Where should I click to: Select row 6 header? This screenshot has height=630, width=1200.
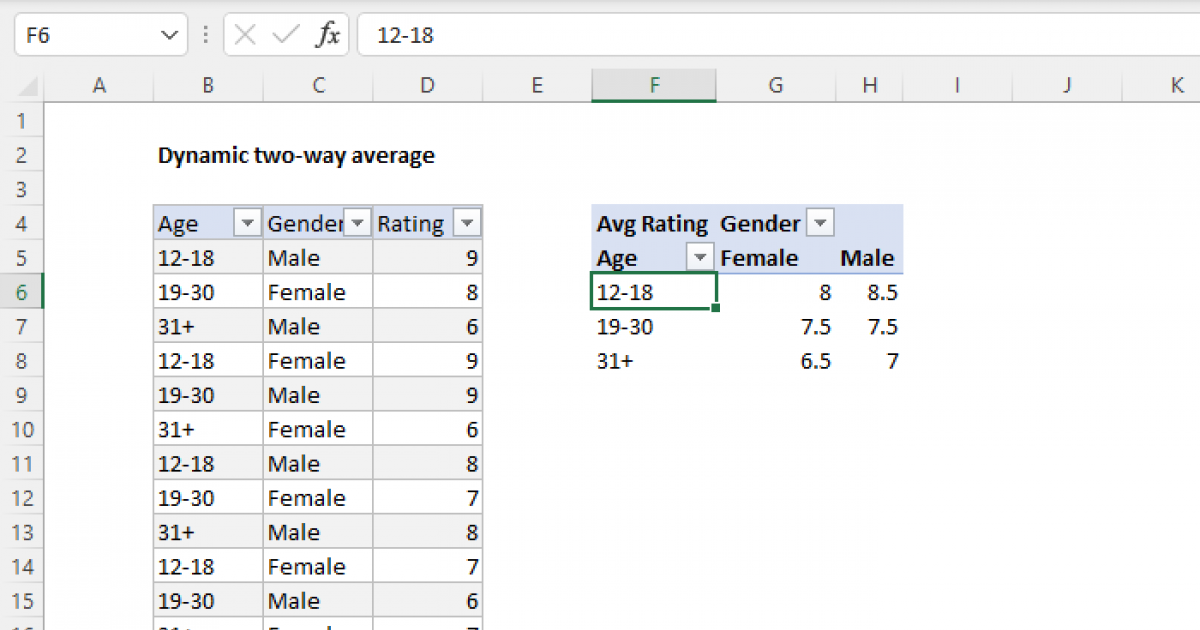point(23,291)
